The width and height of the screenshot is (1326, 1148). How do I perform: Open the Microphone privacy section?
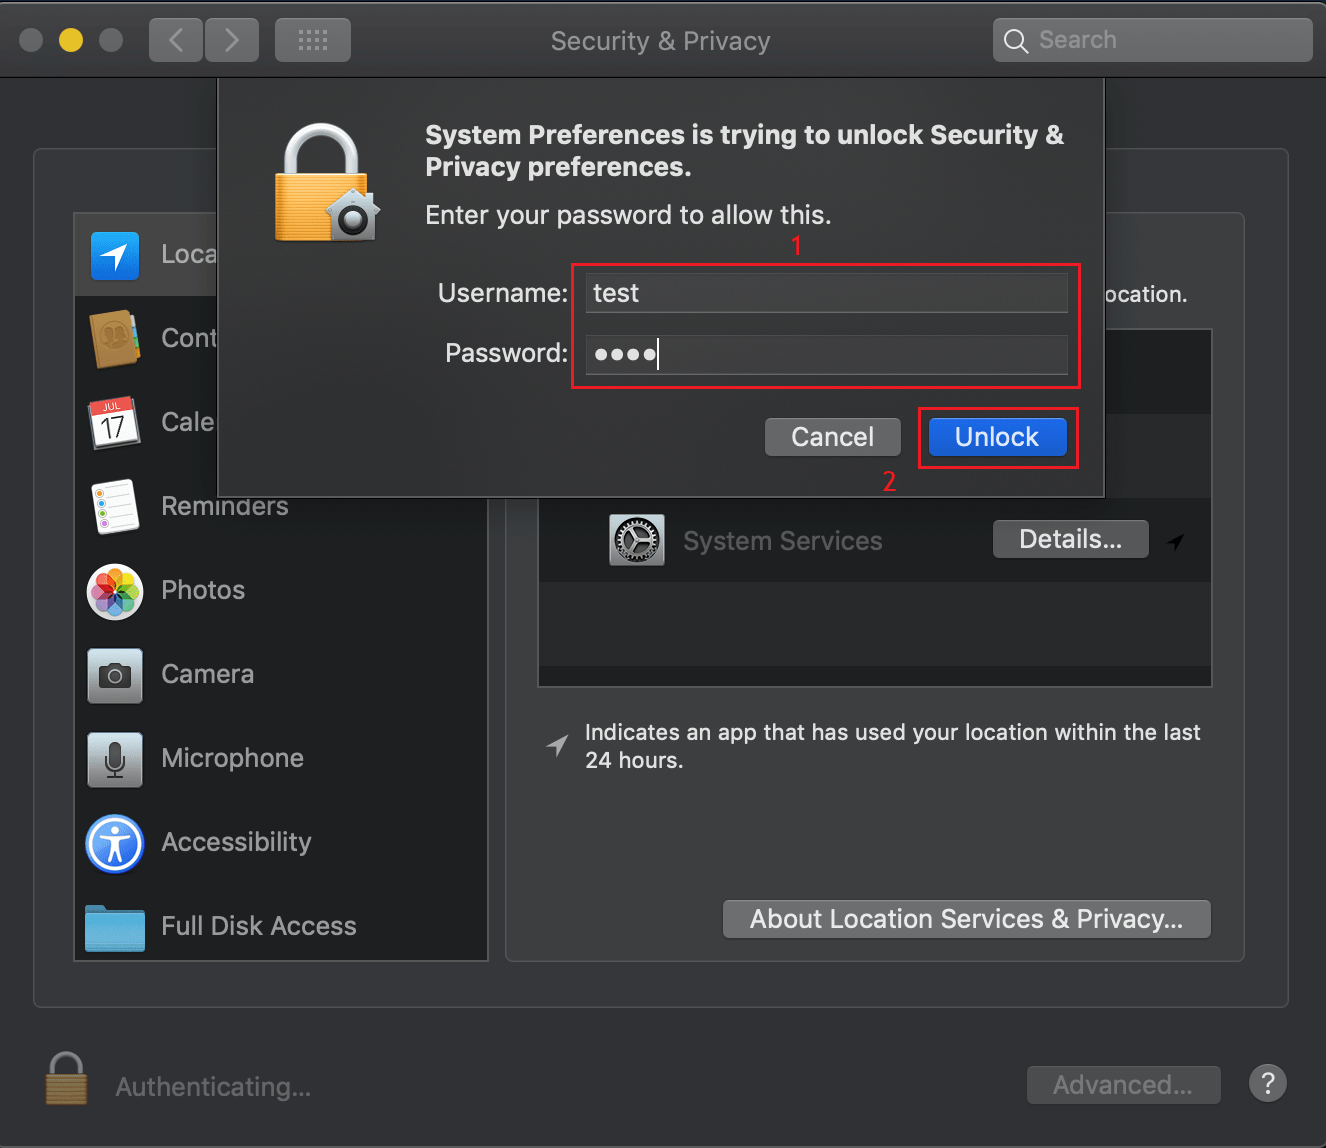point(115,759)
